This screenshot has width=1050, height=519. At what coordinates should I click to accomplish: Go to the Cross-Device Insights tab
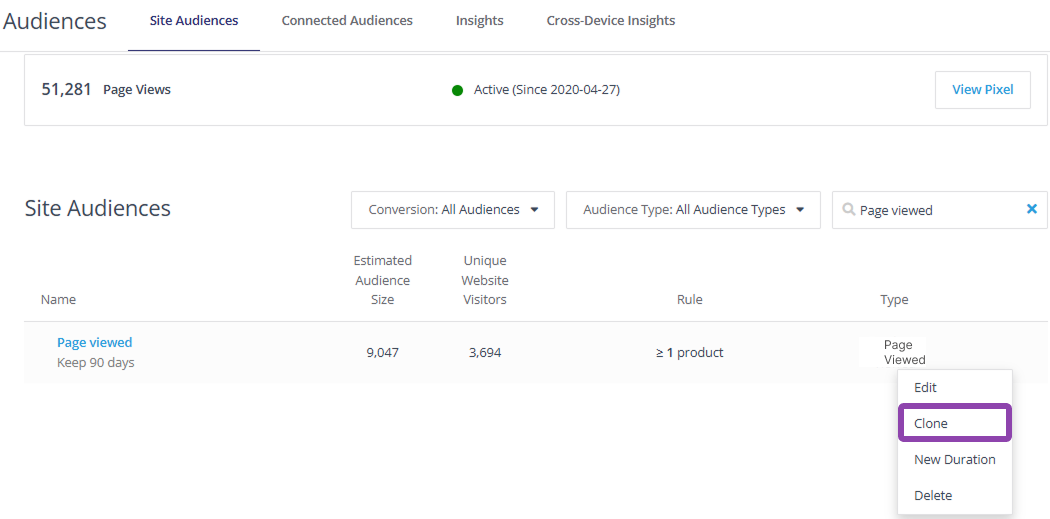point(610,21)
